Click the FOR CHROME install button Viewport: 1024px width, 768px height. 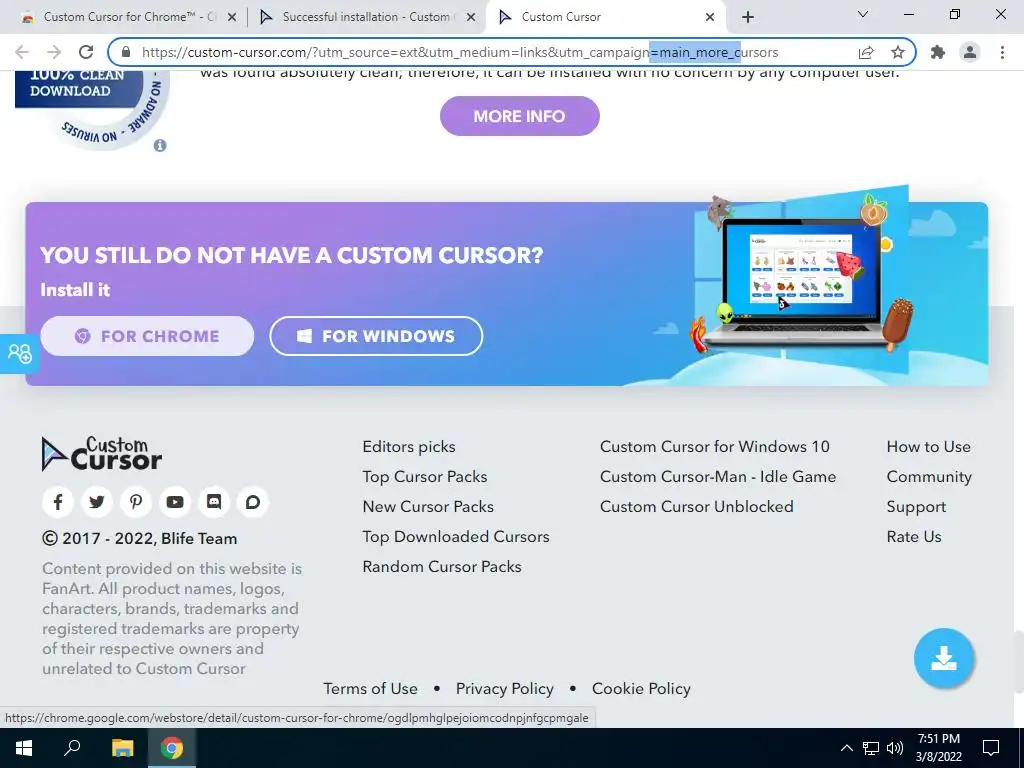point(147,336)
